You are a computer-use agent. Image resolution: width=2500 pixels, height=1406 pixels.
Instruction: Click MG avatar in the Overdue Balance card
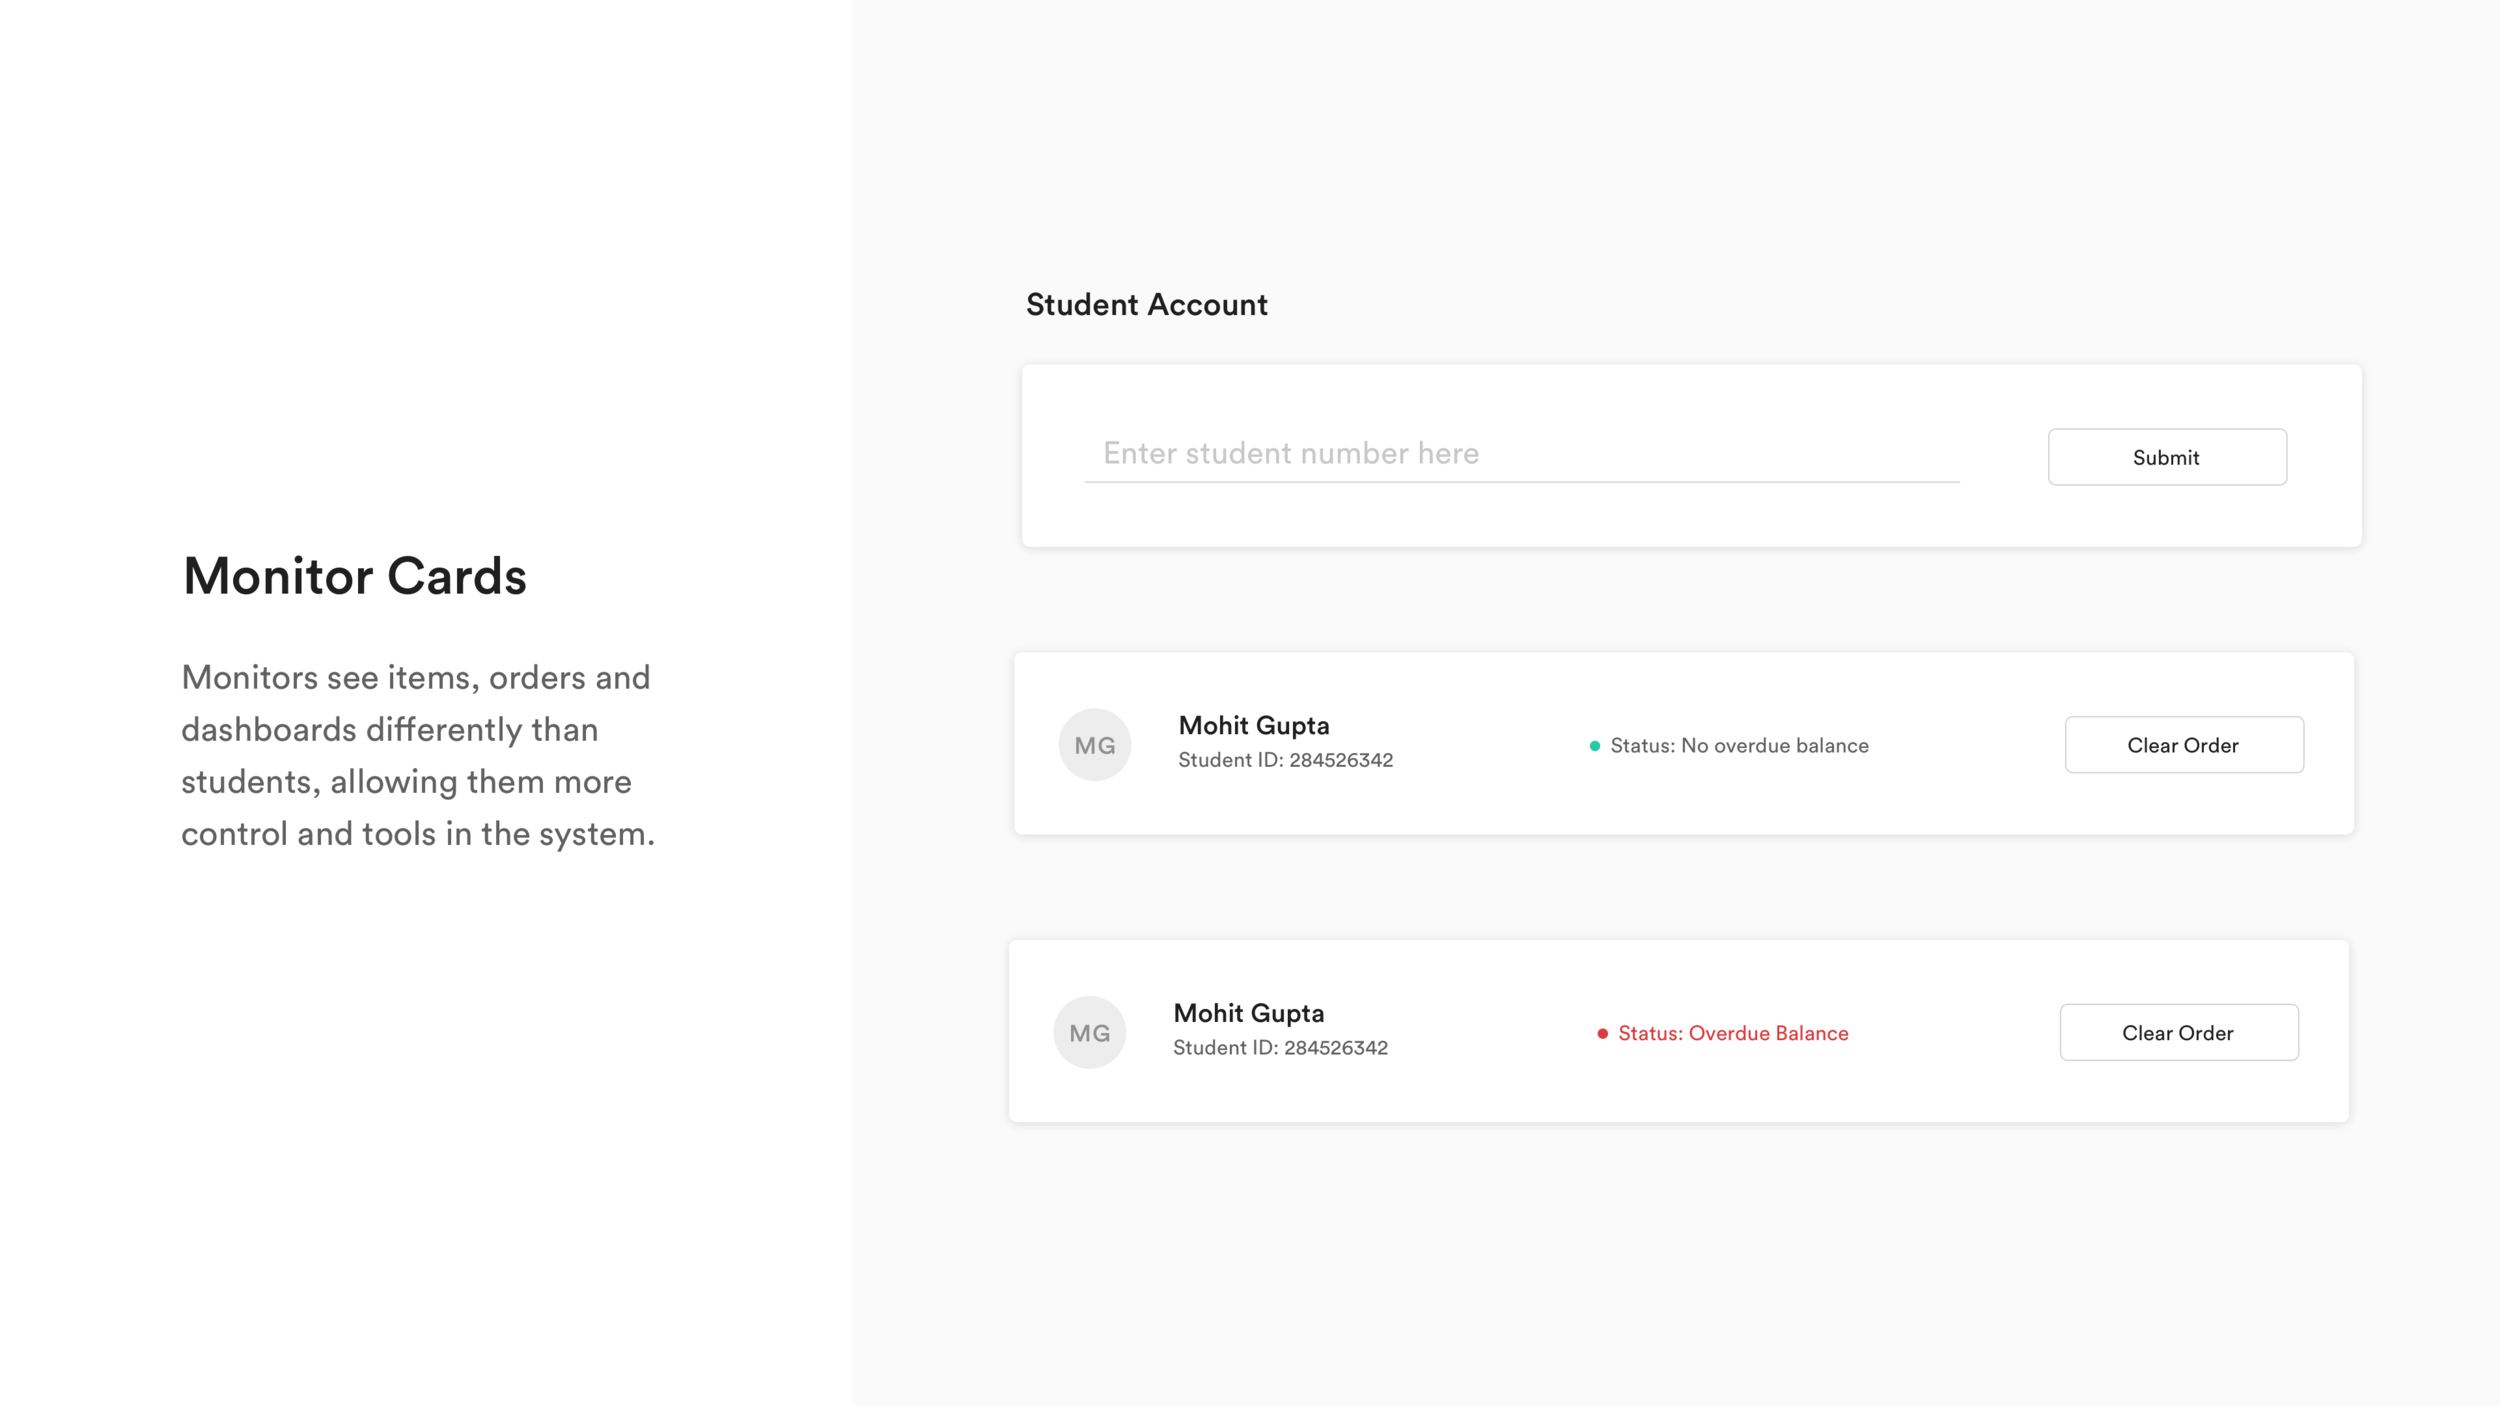pos(1090,1032)
